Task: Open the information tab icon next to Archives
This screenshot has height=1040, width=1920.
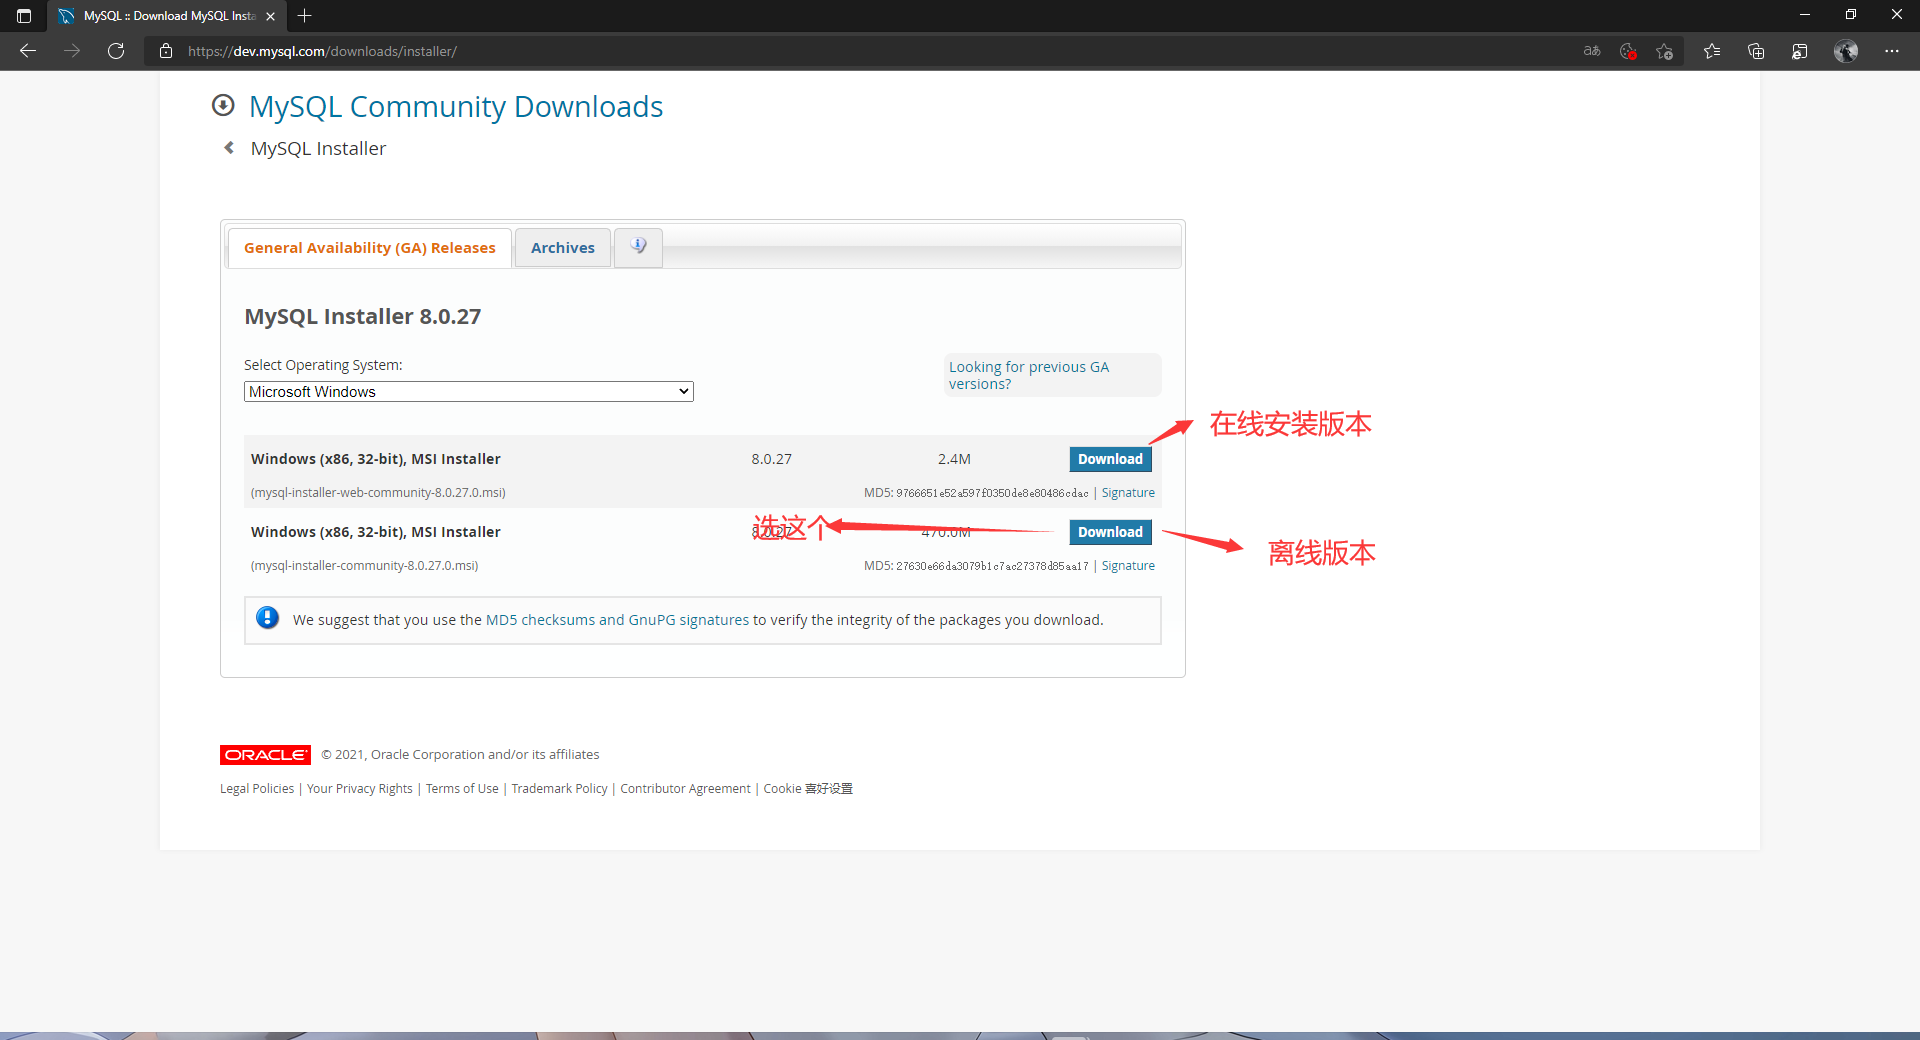Action: point(638,246)
